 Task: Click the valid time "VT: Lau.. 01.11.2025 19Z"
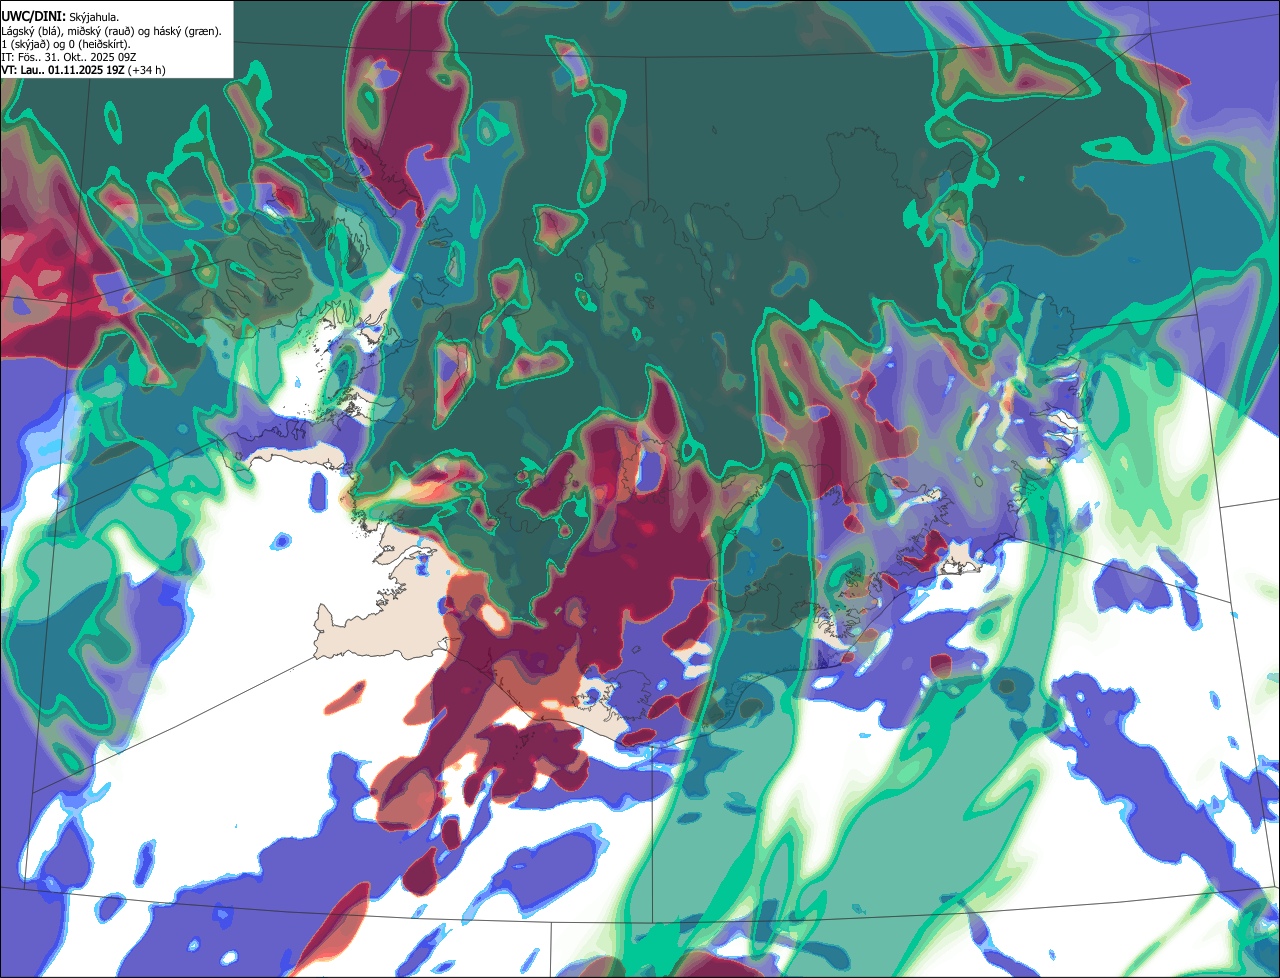tap(63, 70)
